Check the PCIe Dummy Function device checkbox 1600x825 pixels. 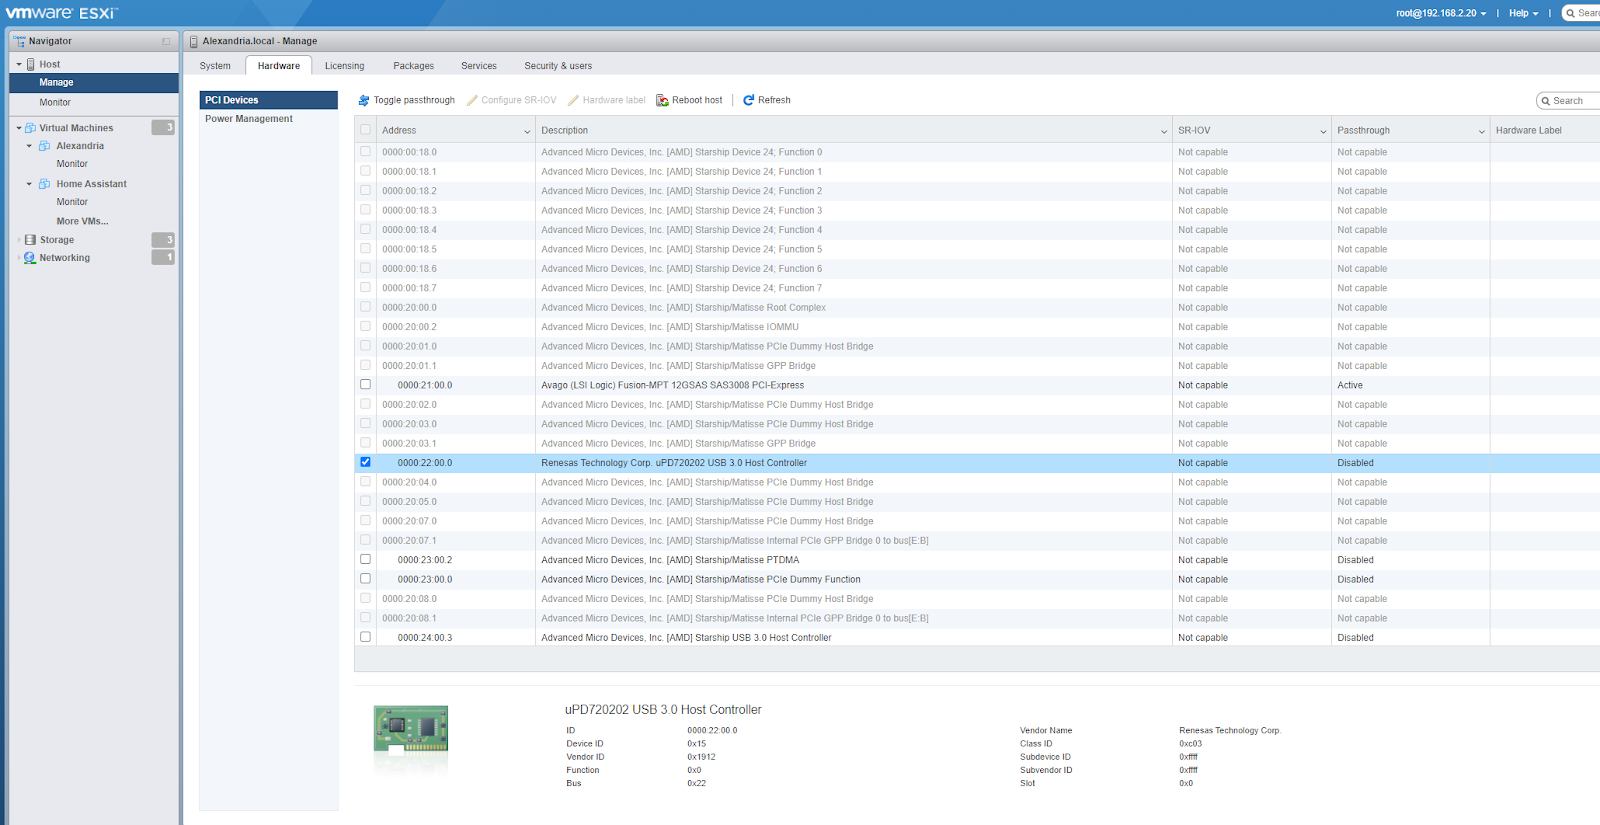365,578
